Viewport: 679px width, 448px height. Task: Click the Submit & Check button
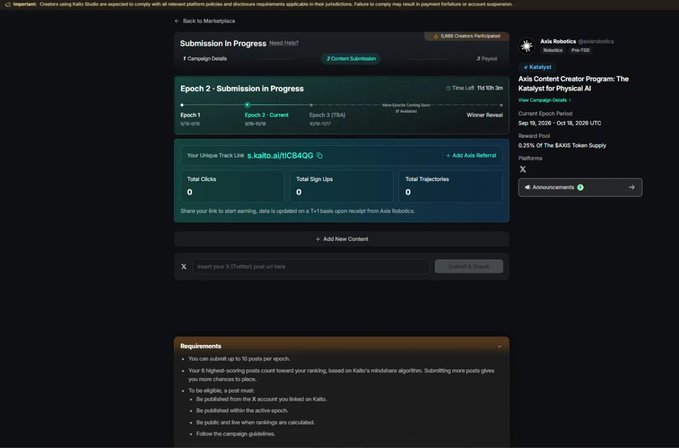click(469, 267)
